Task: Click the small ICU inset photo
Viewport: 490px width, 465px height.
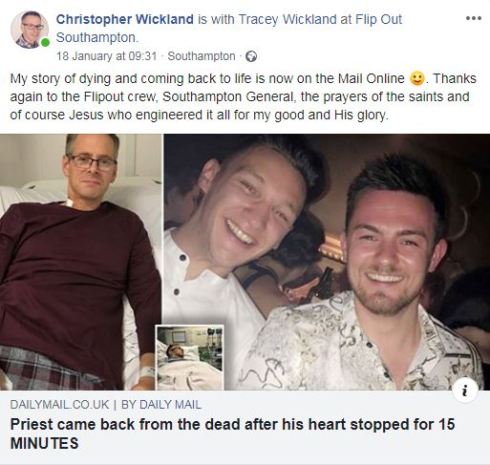Action: tap(190, 358)
